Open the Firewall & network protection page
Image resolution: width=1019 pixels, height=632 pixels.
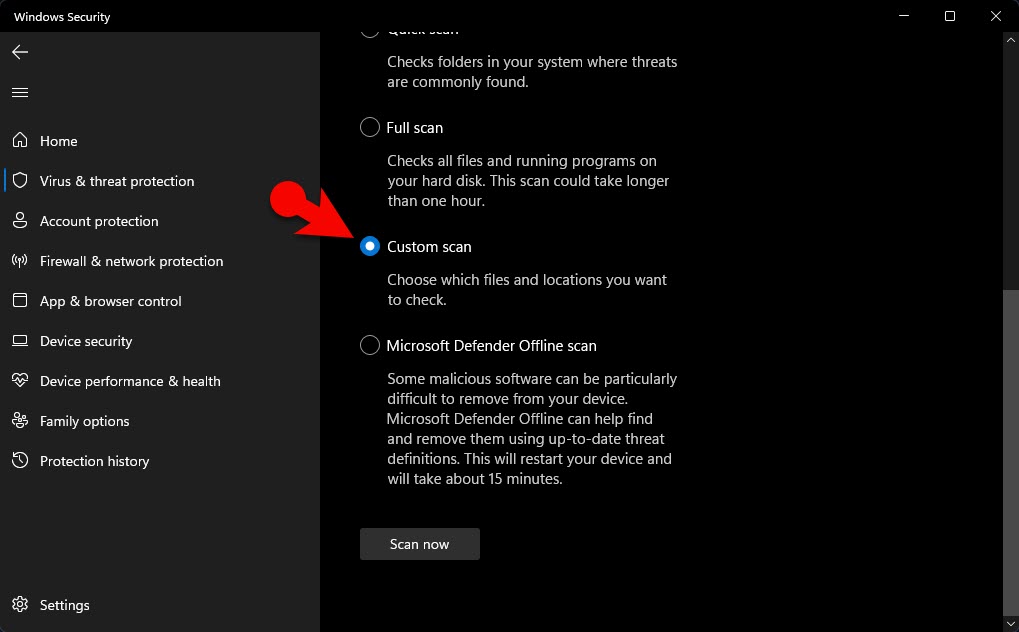(131, 261)
